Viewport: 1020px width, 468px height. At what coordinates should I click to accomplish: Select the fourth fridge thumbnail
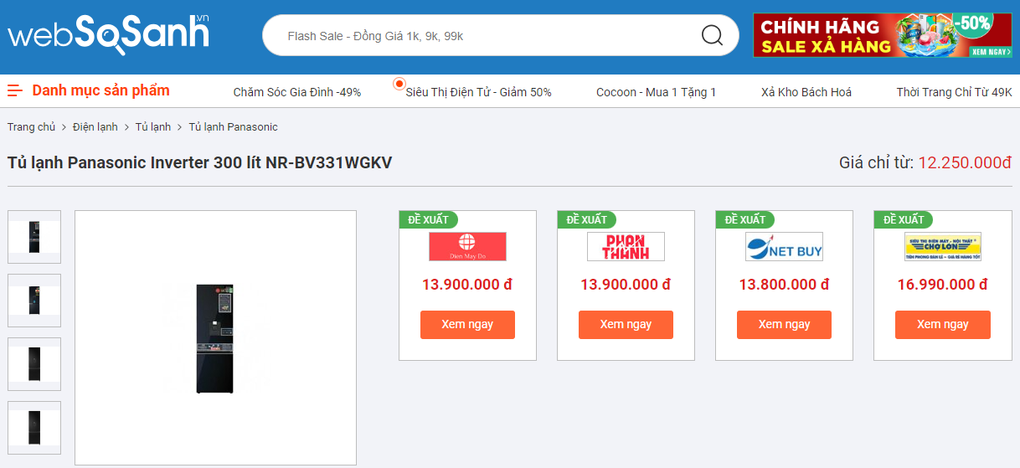click(34, 428)
